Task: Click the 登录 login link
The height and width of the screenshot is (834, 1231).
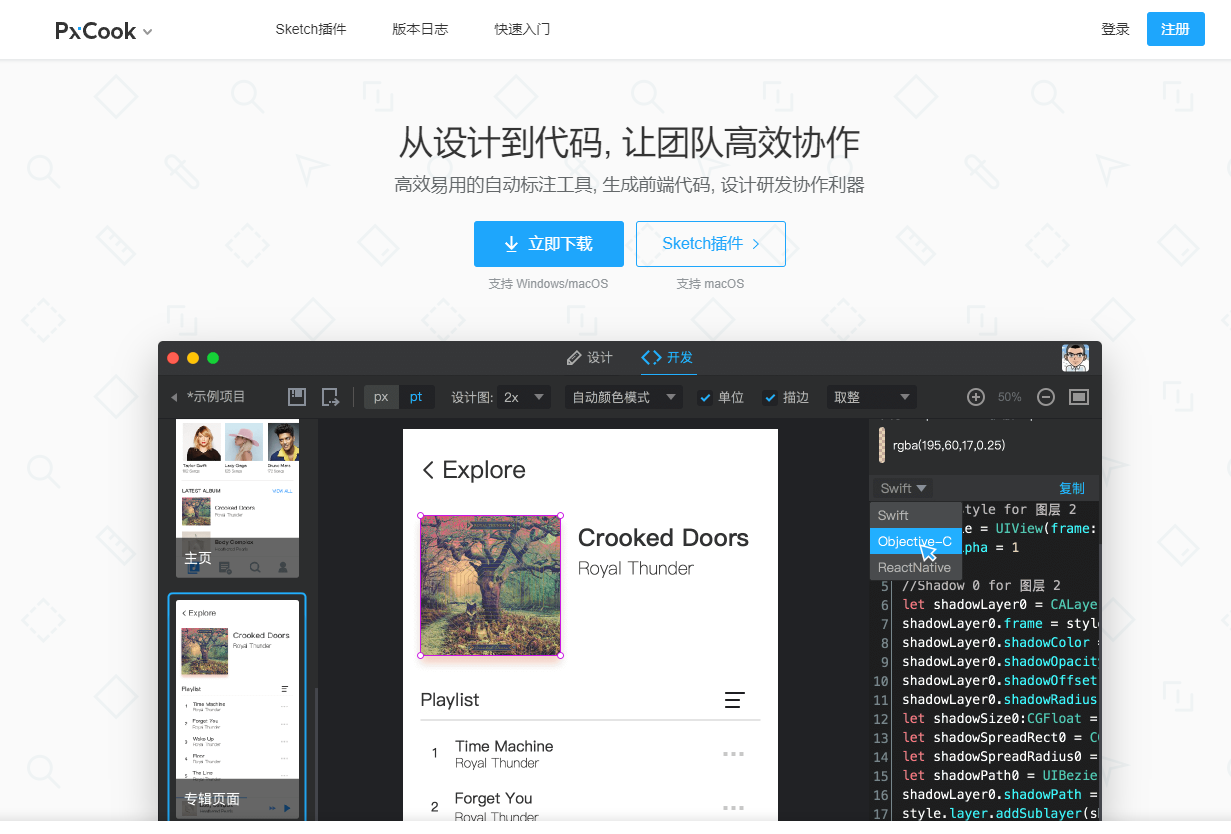Action: pos(1115,29)
